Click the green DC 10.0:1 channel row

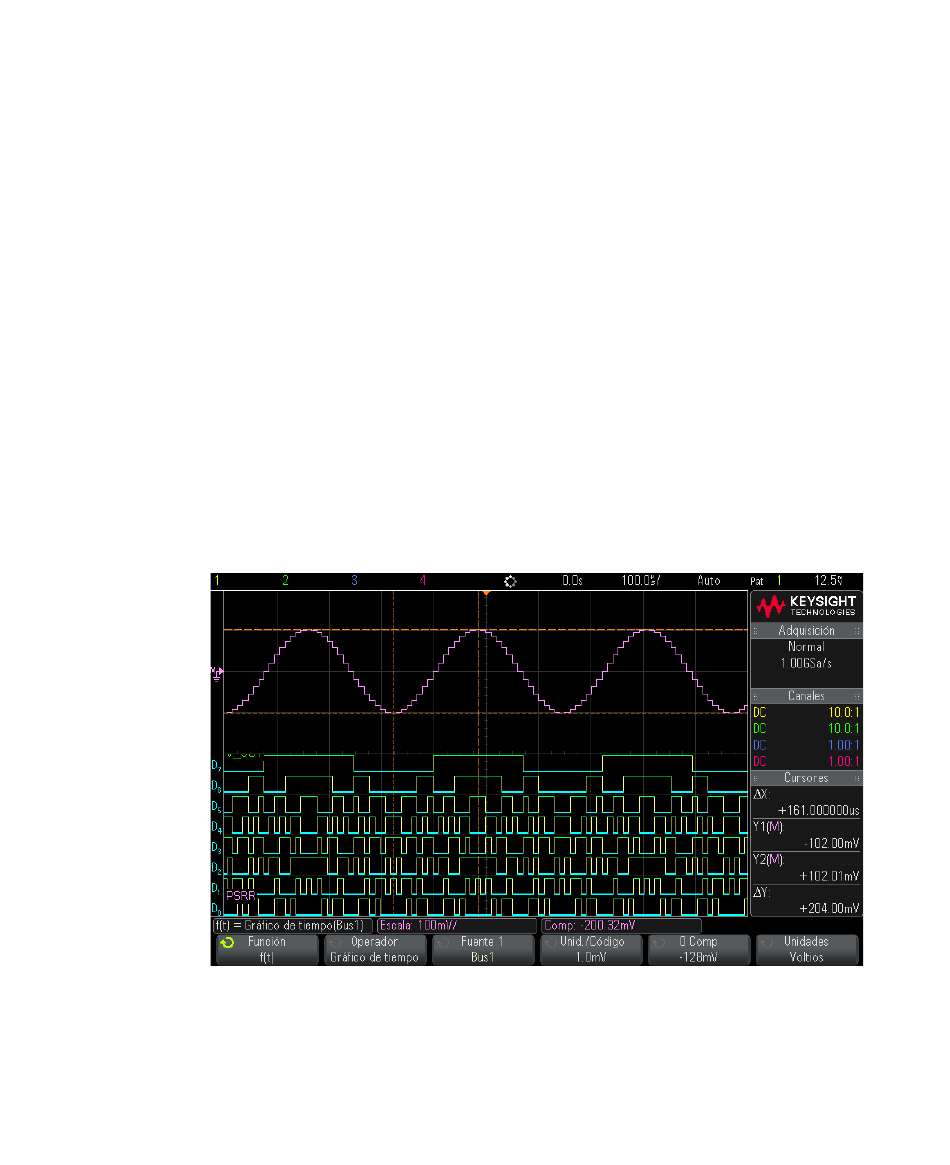click(x=807, y=728)
